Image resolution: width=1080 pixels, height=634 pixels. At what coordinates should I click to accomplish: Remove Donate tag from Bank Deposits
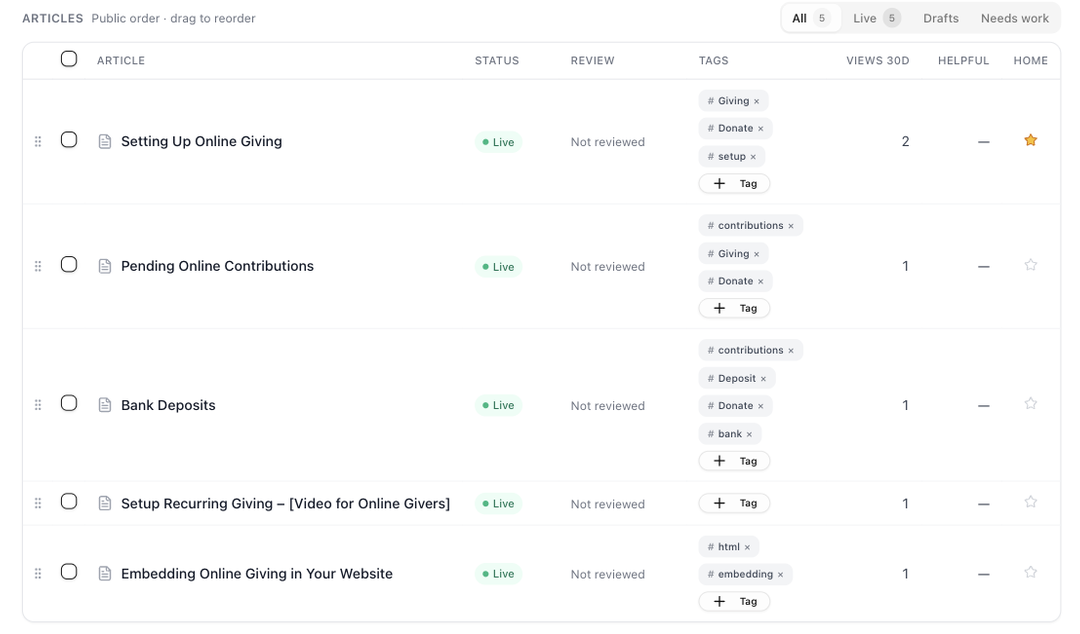pos(760,407)
